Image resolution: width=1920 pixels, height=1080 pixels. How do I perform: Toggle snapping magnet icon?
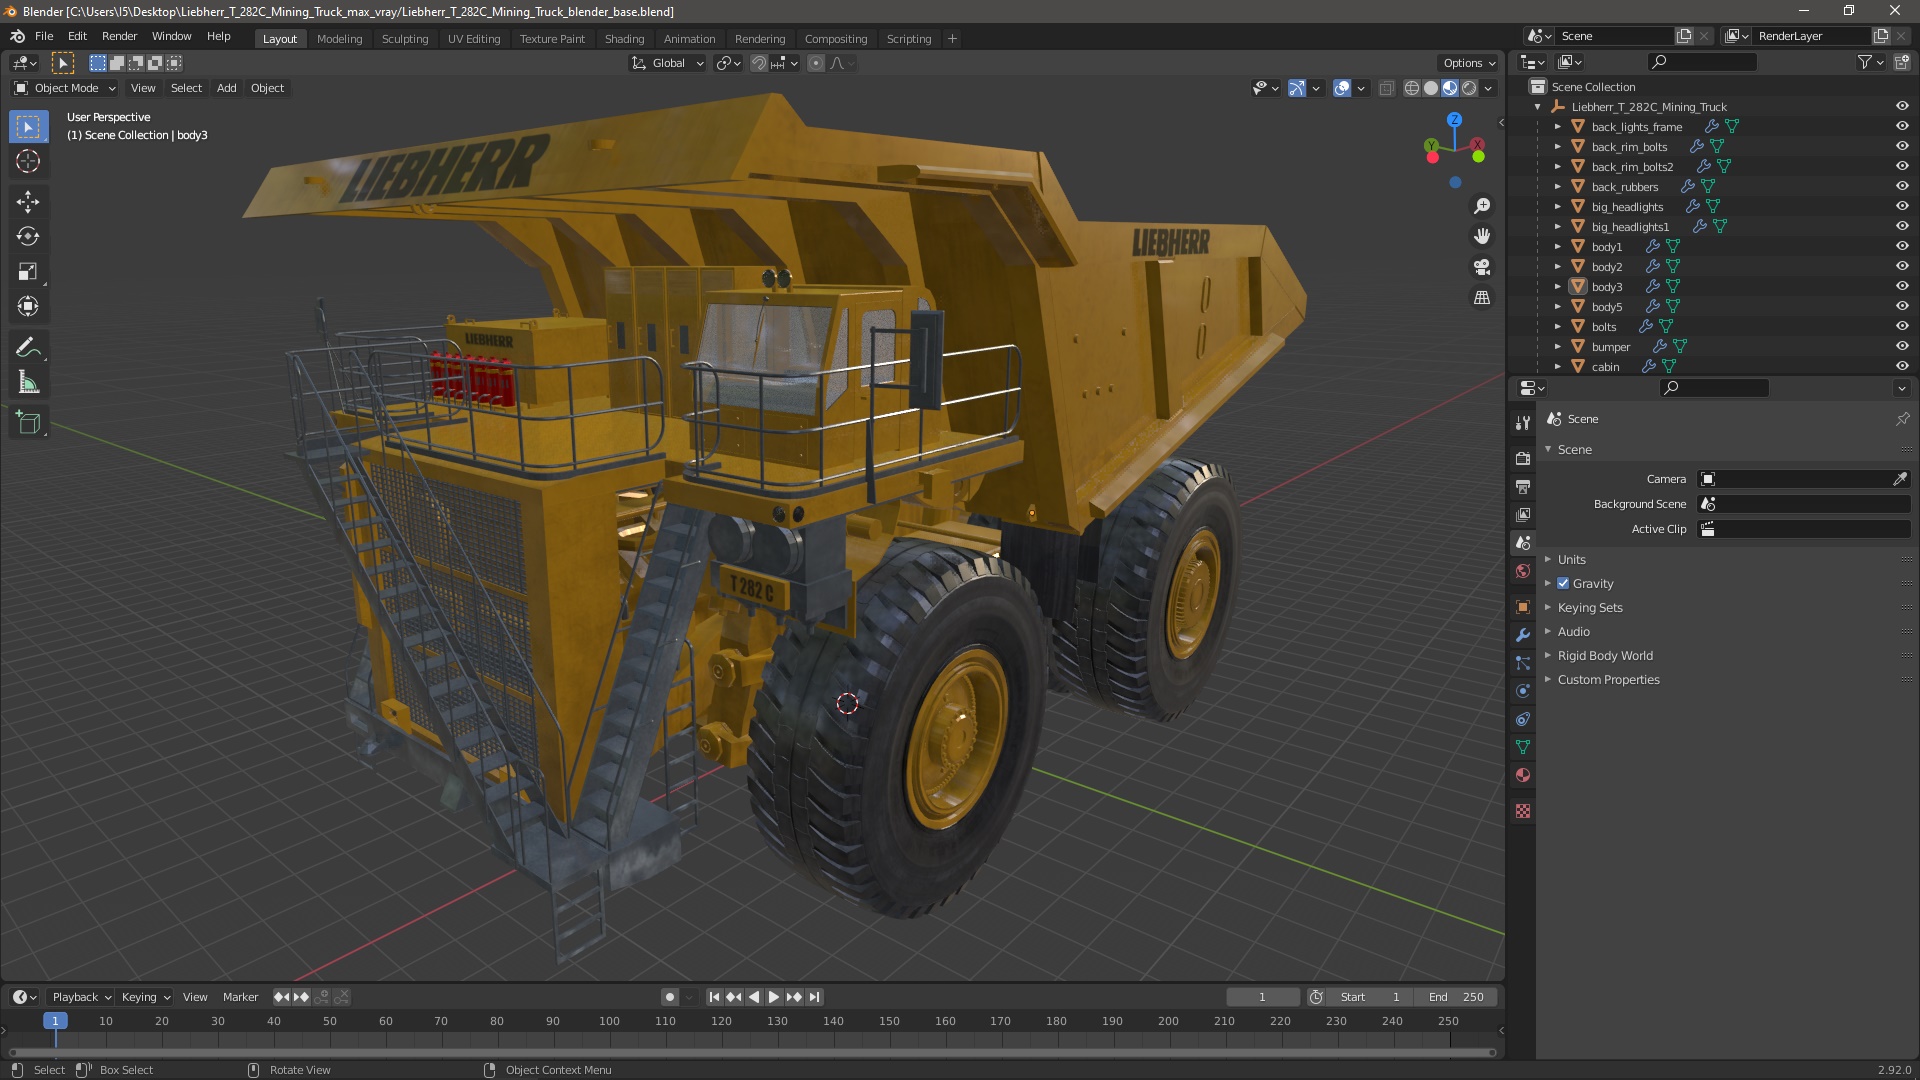pos(759,63)
